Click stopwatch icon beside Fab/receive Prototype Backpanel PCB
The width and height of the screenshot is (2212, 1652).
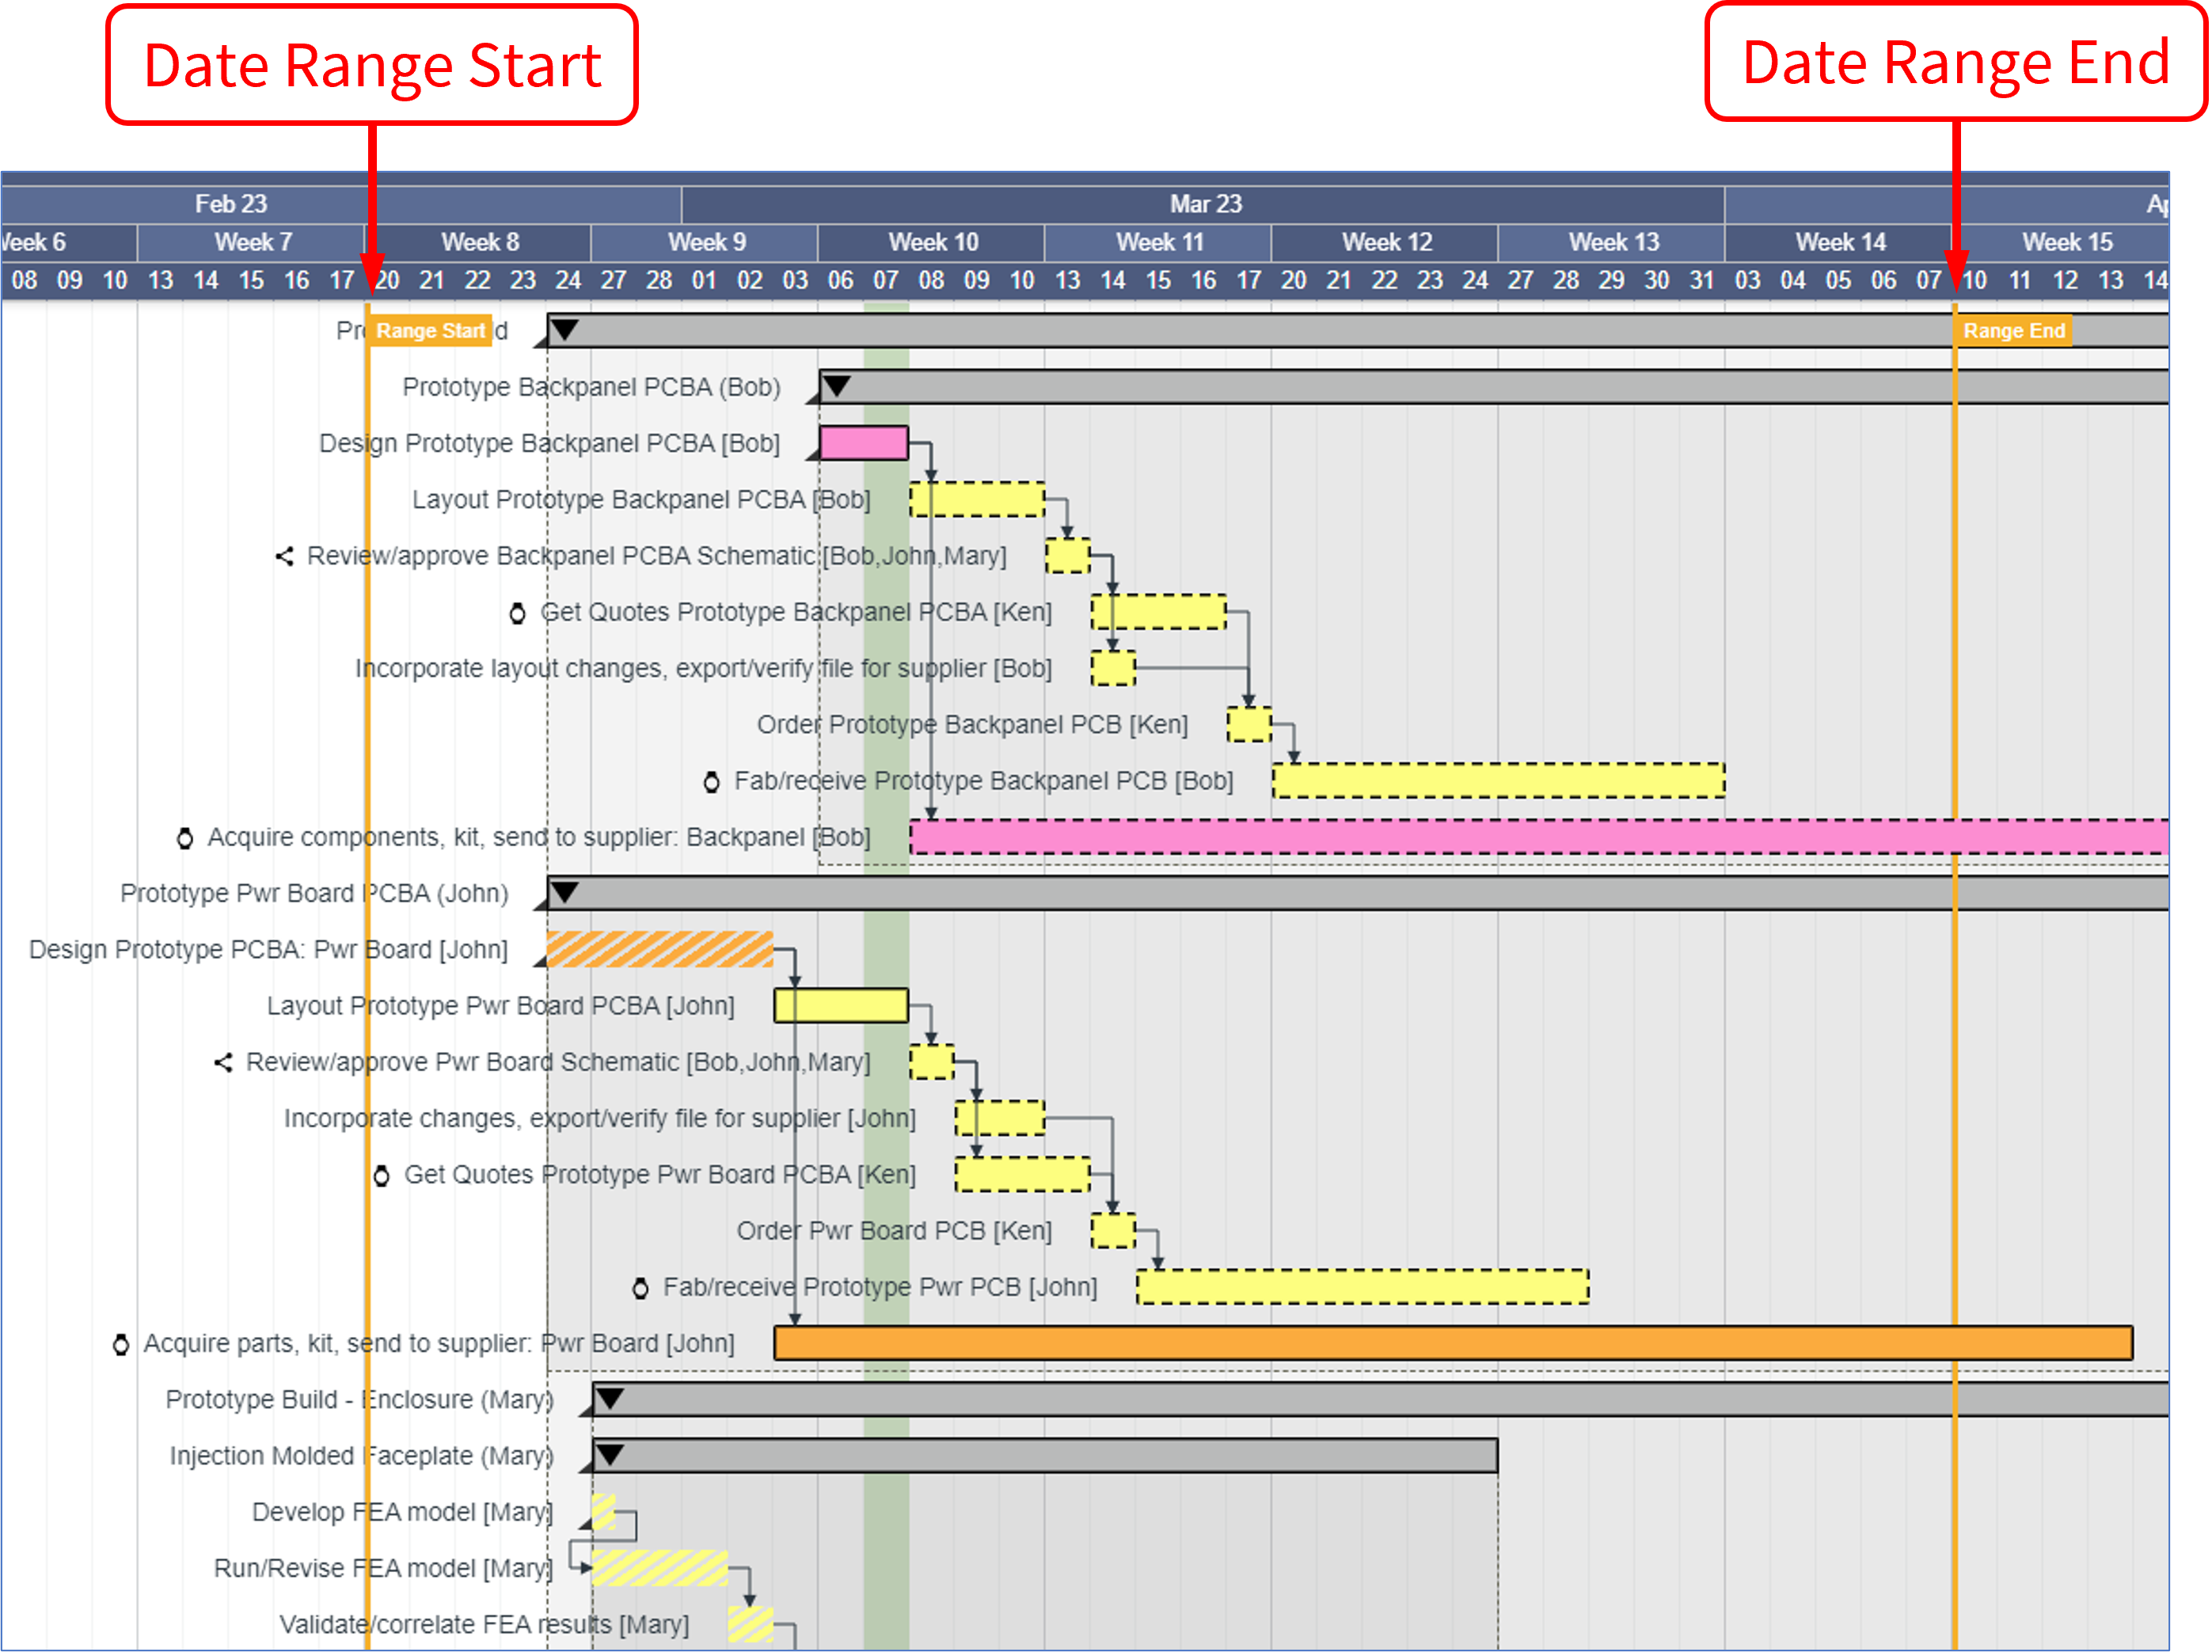click(x=711, y=782)
